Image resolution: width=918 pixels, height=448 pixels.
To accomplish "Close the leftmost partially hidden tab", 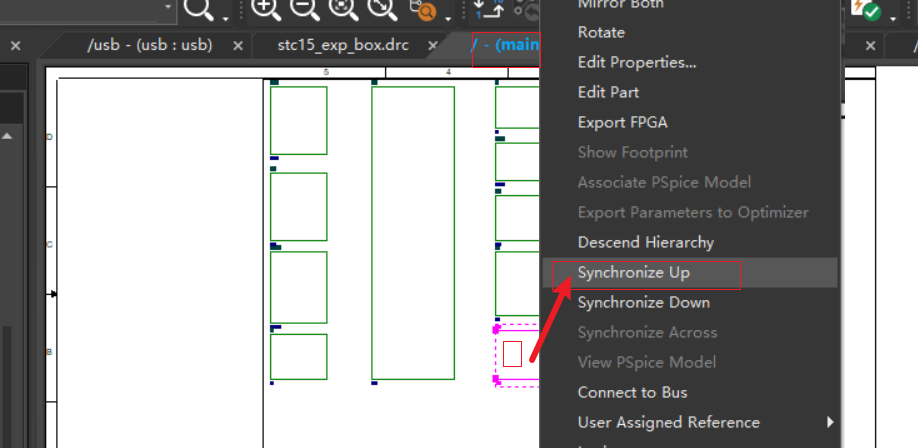I will pyautogui.click(x=16, y=46).
